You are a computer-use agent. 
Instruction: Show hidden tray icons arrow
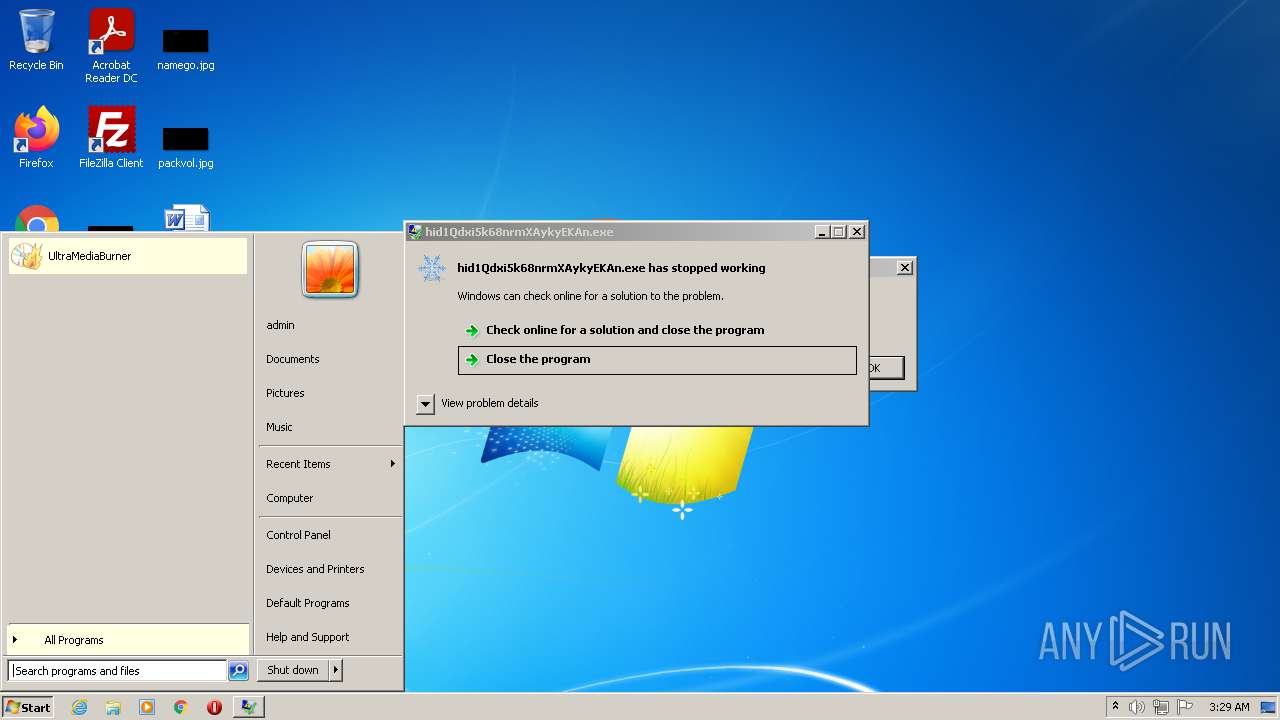coord(1115,707)
